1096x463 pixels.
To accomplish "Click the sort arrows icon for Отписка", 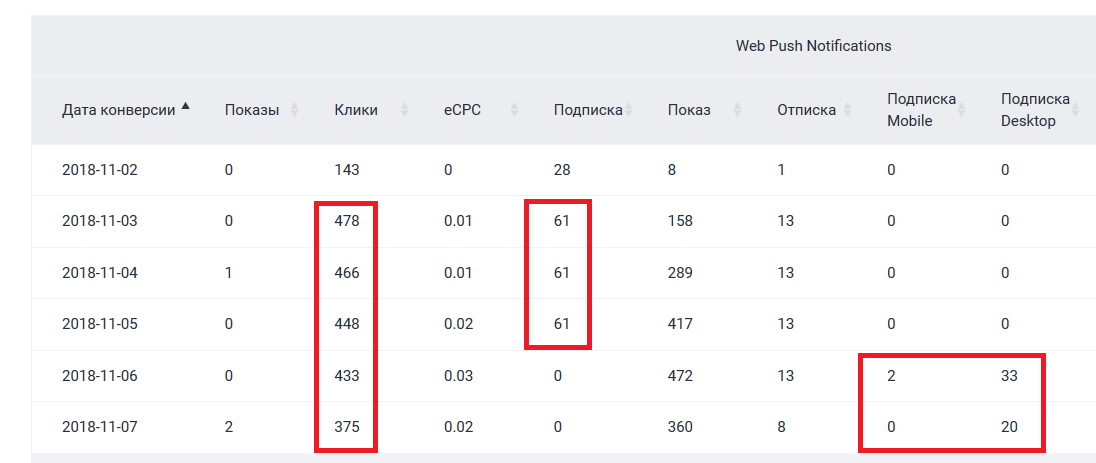I will point(847,110).
